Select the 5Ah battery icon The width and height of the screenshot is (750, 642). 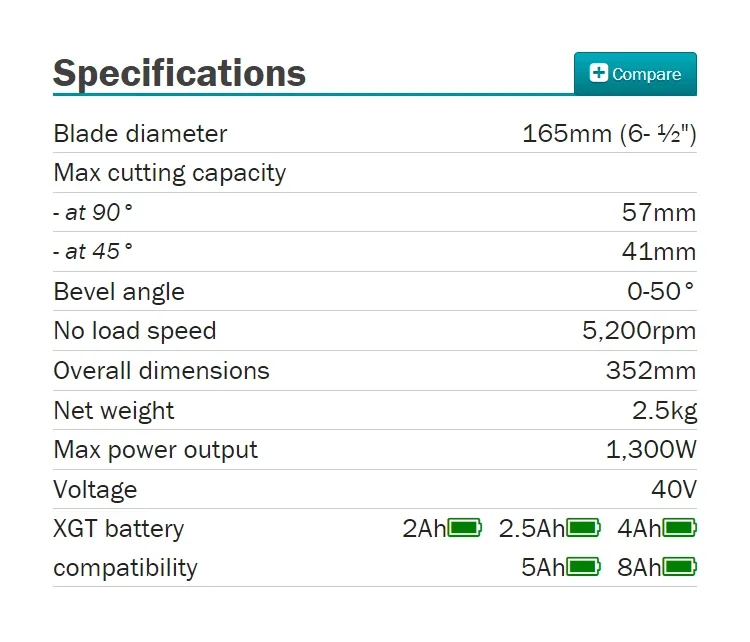[x=583, y=567]
